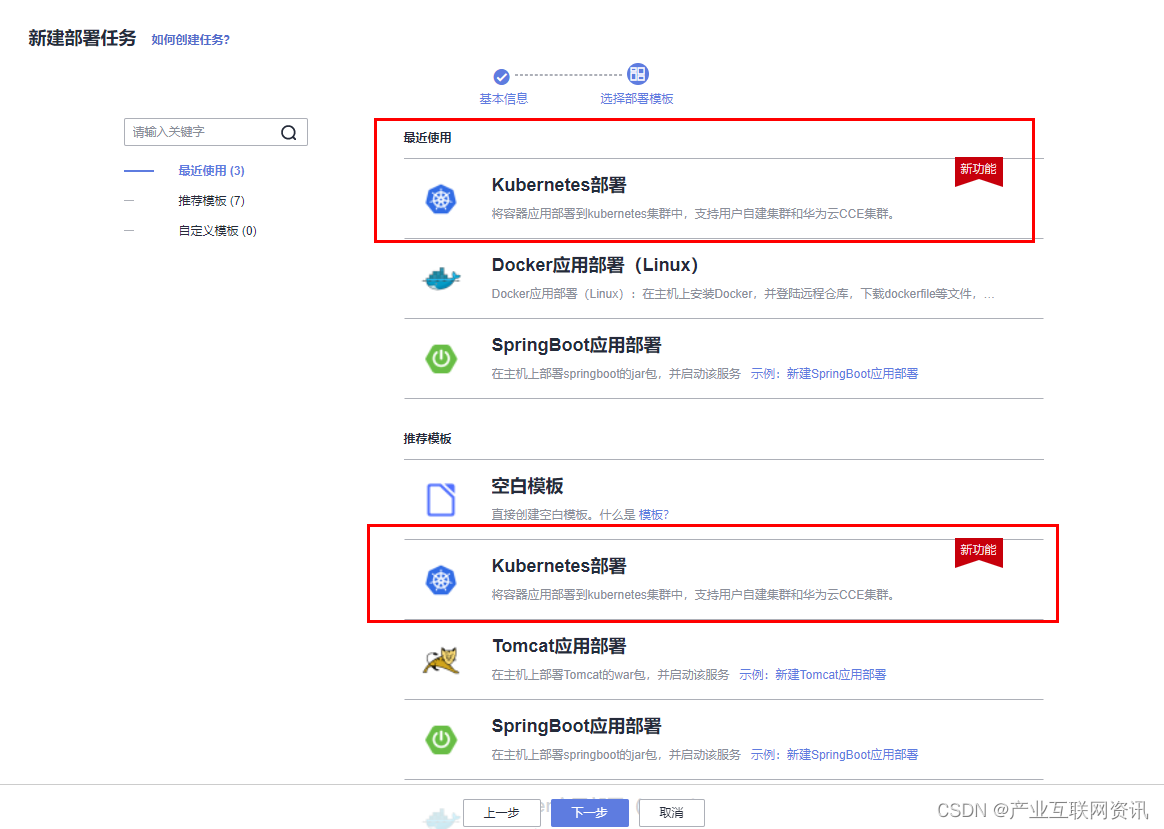This screenshot has width=1164, height=829.
Task: Click the Tomcat cat icon
Action: (441, 660)
